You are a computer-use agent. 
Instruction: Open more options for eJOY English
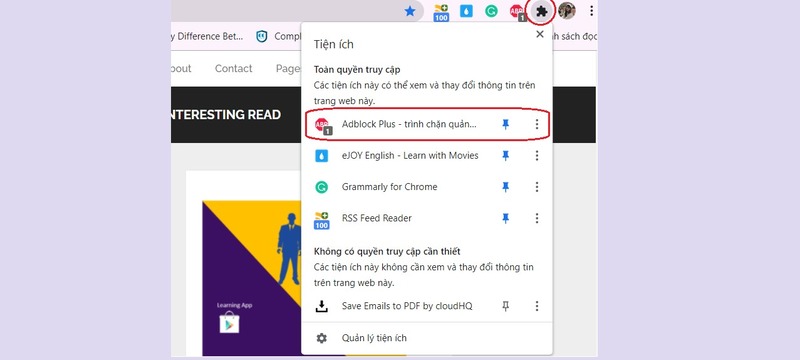coord(537,156)
